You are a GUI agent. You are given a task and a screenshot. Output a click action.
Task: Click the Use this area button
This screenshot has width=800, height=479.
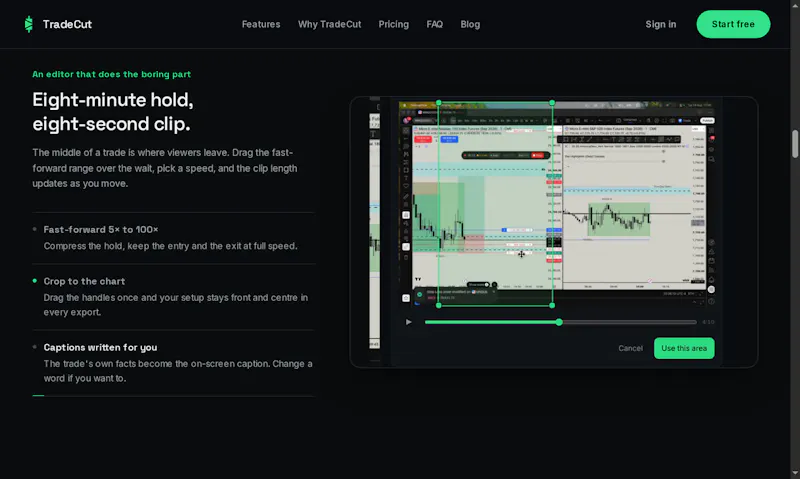click(x=684, y=348)
